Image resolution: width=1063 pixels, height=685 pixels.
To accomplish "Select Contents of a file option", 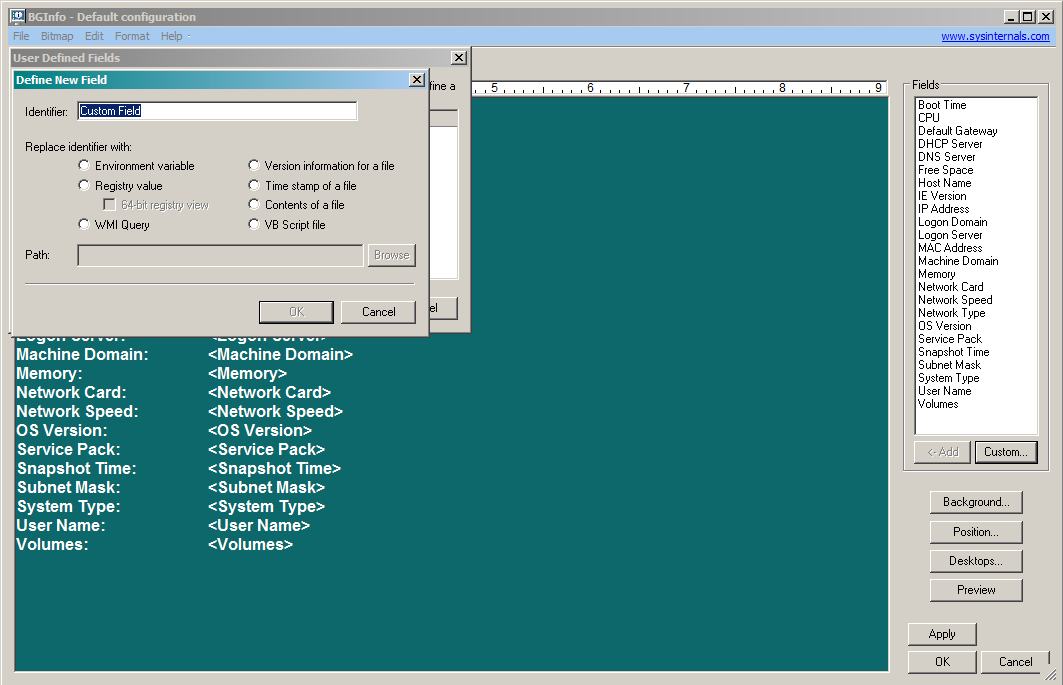I will 254,204.
